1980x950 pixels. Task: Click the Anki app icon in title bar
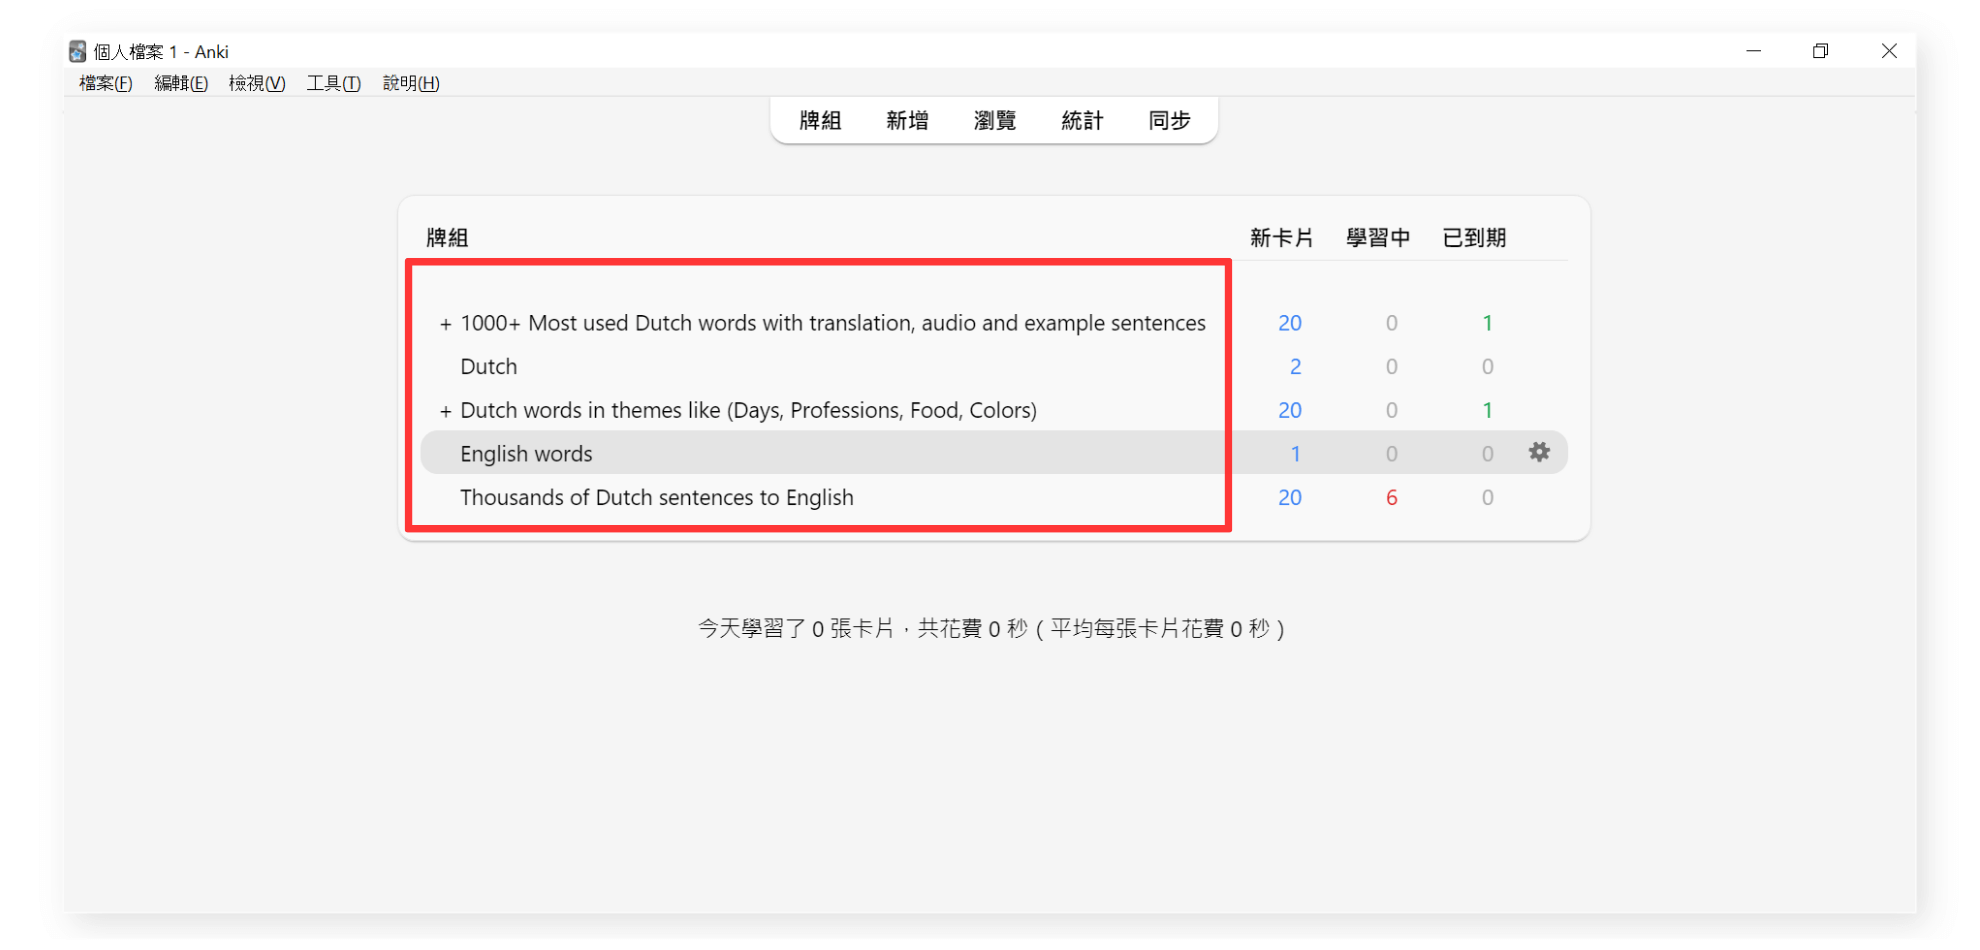(77, 51)
